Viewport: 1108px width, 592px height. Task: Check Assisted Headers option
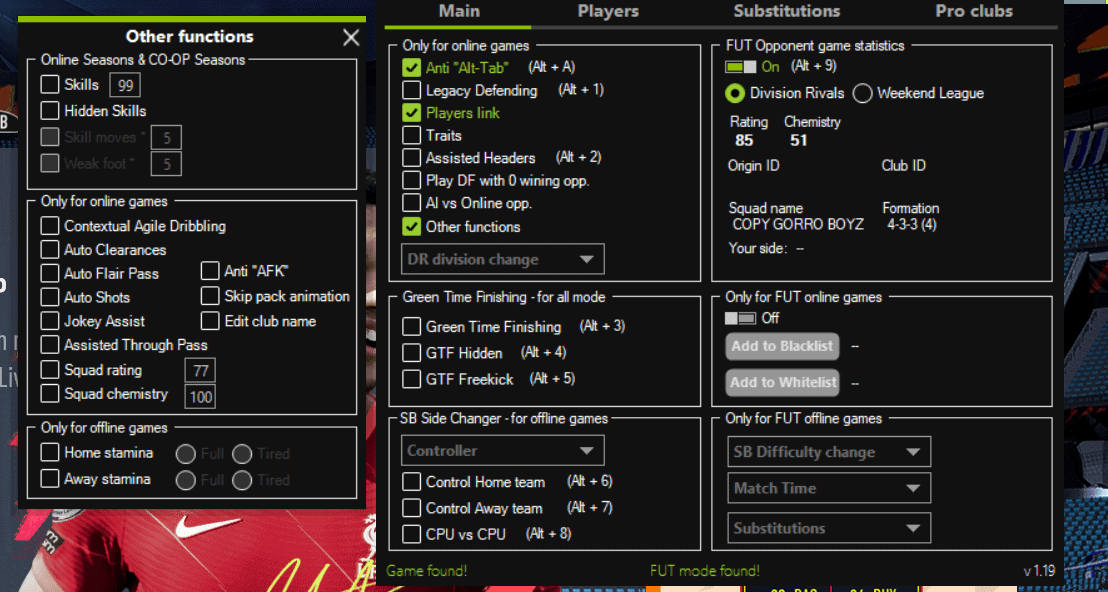pos(411,158)
